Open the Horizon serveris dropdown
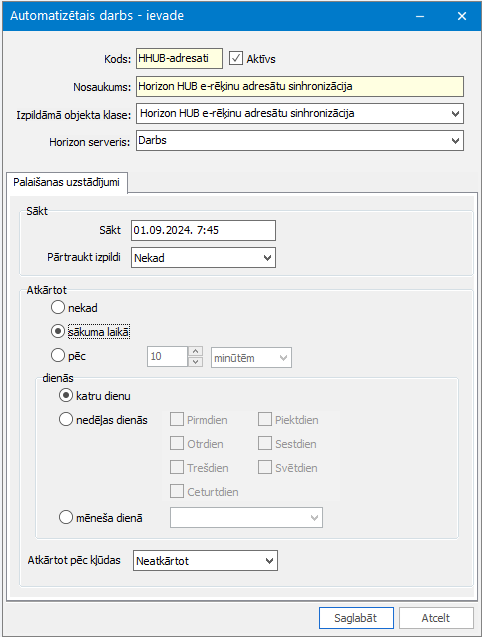Viewport: 482px width, 638px height. (x=300, y=140)
